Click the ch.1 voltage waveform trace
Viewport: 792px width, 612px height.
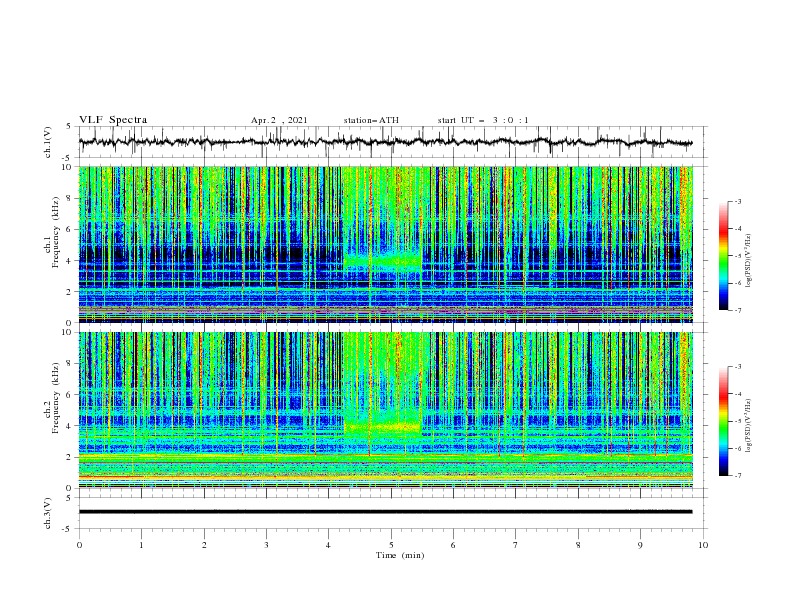click(386, 142)
